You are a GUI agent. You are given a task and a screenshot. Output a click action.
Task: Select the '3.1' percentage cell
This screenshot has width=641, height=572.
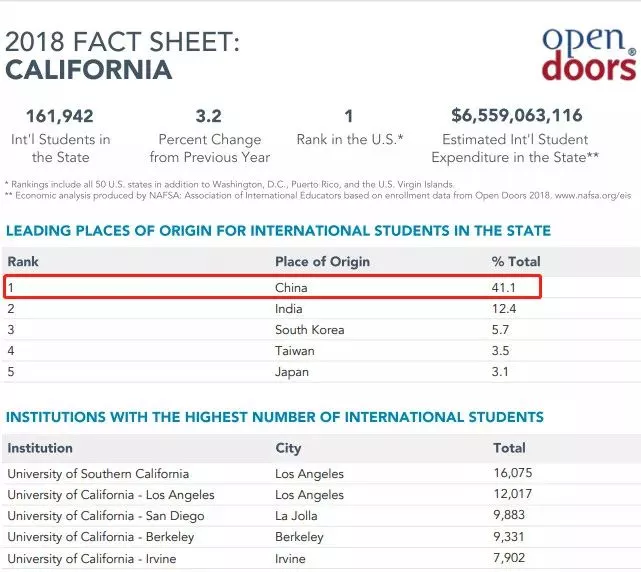pyautogui.click(x=500, y=372)
